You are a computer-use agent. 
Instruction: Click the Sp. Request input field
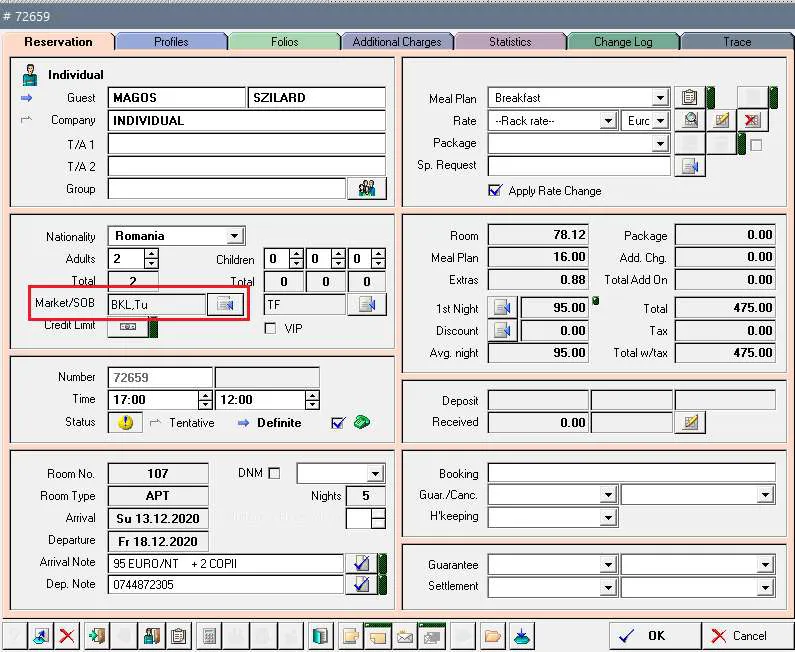tap(579, 166)
